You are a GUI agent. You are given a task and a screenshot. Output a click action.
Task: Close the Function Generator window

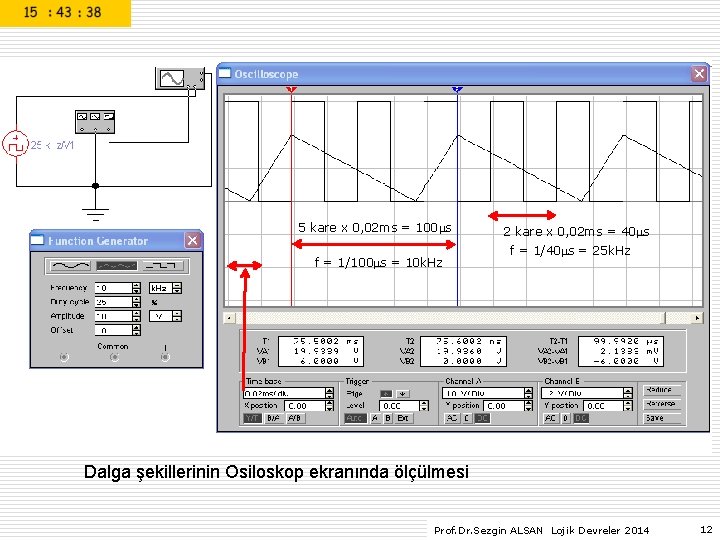coord(193,240)
